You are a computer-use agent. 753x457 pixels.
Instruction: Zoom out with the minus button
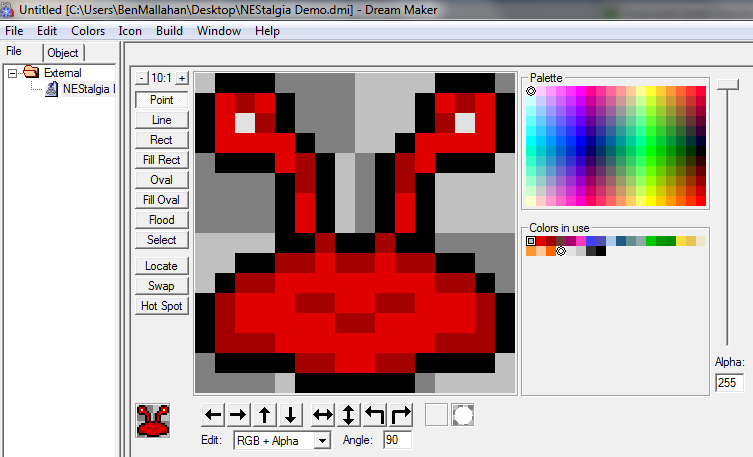tap(141, 78)
